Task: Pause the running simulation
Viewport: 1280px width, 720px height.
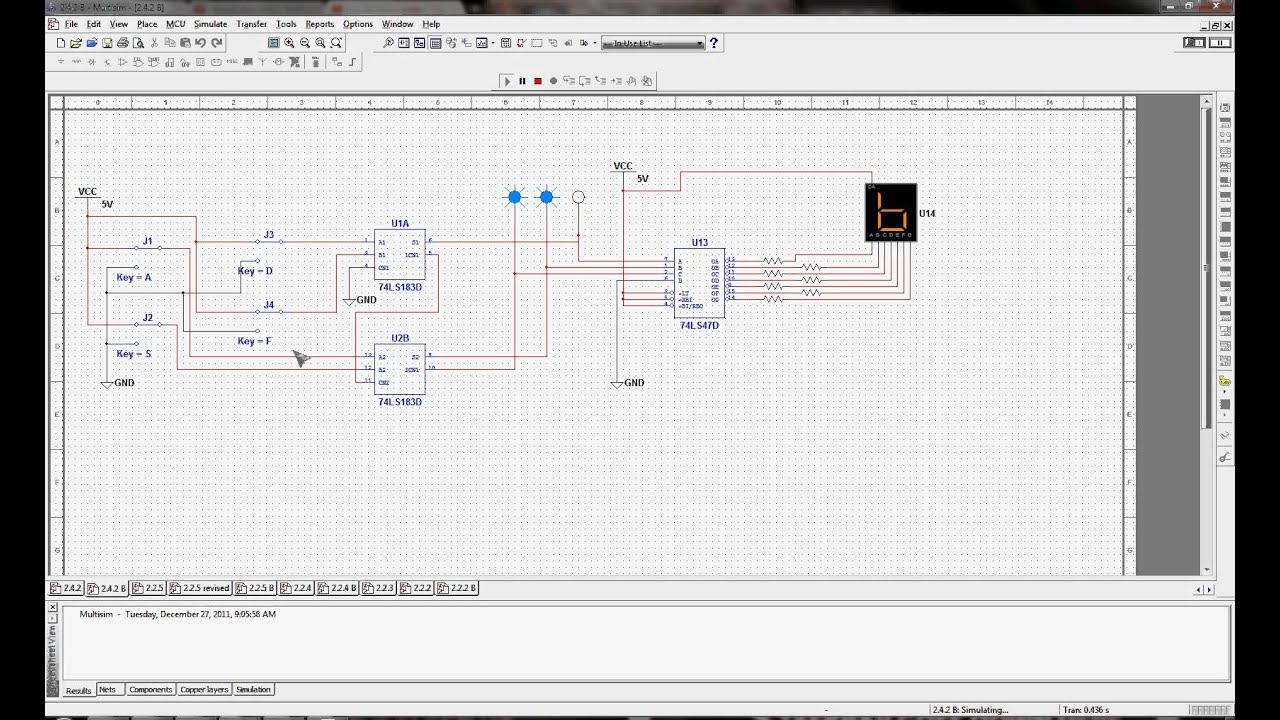Action: coord(522,81)
